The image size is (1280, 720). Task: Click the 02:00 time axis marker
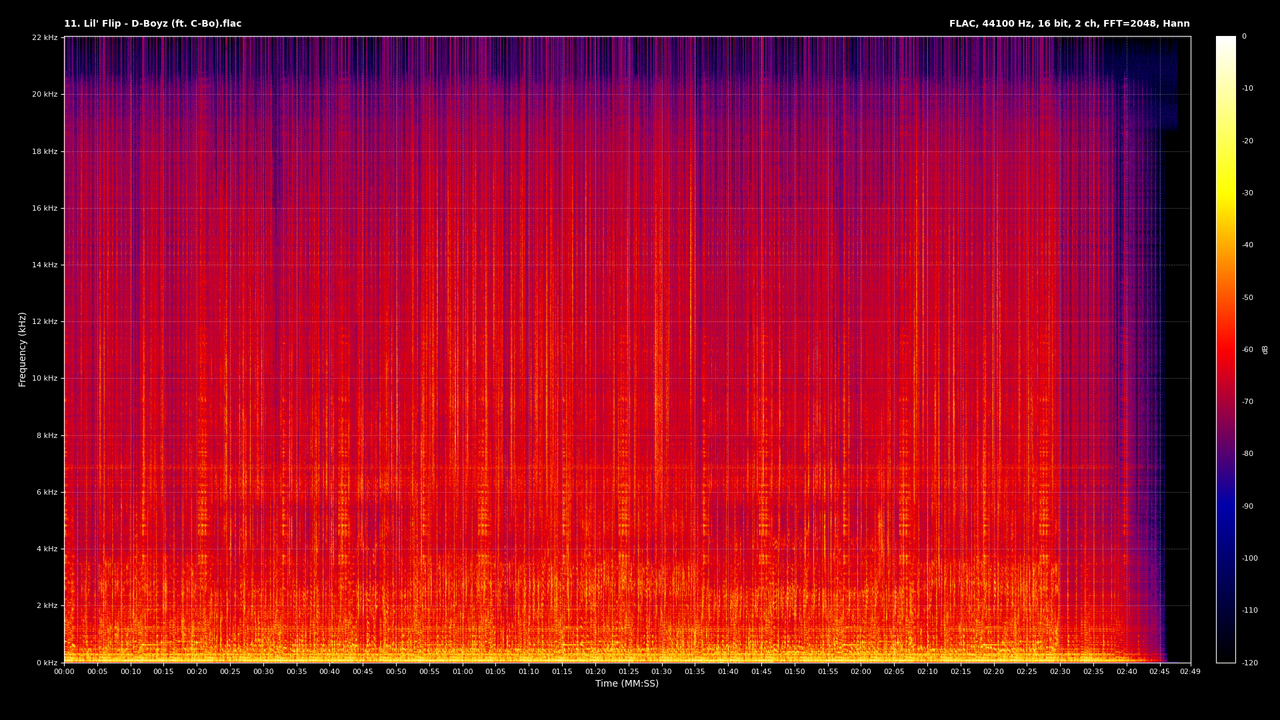click(860, 672)
